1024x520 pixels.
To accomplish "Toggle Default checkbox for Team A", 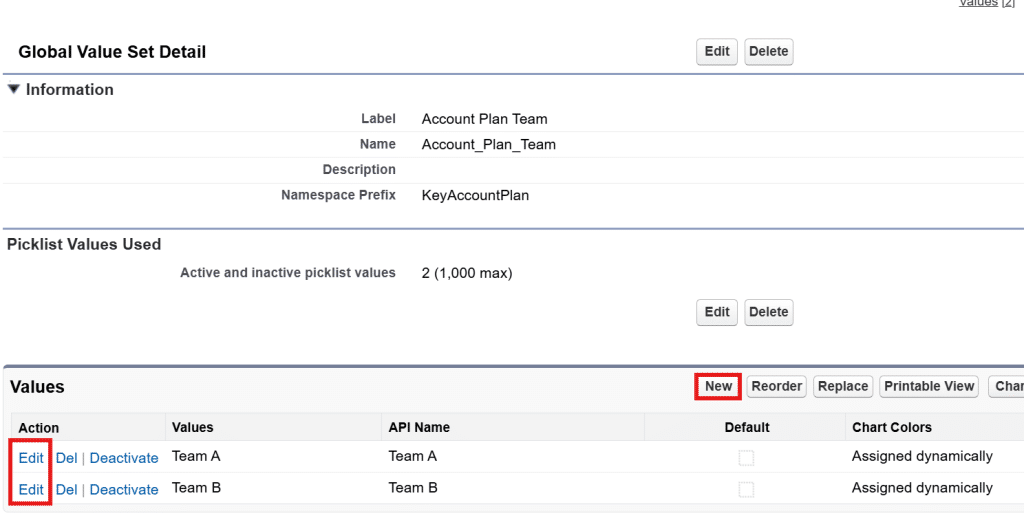I will coord(746,458).
